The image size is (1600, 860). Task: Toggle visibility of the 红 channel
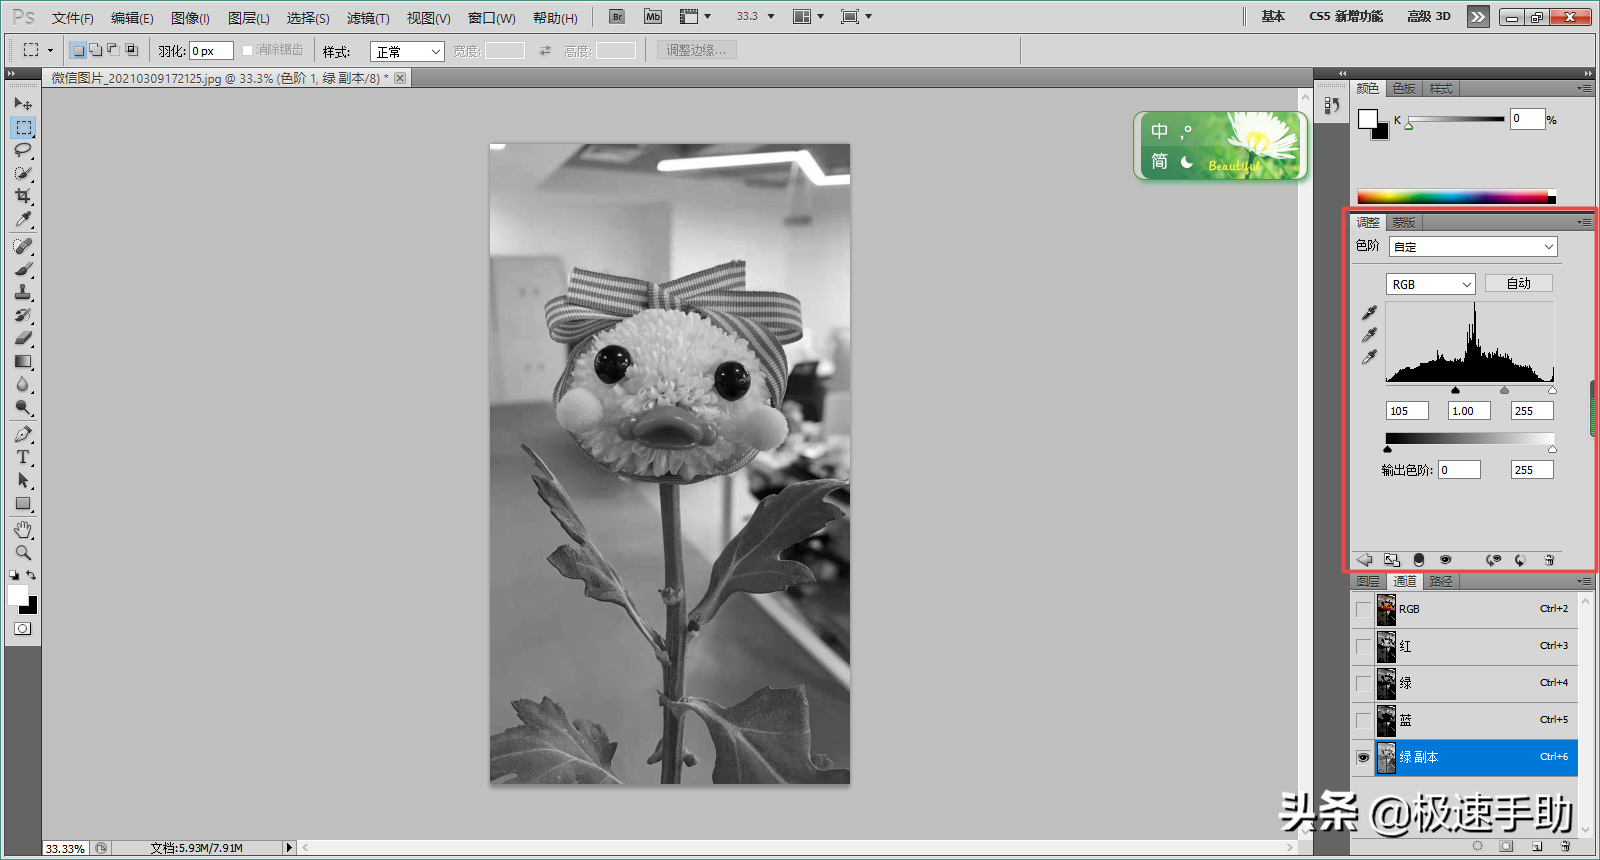pos(1363,646)
